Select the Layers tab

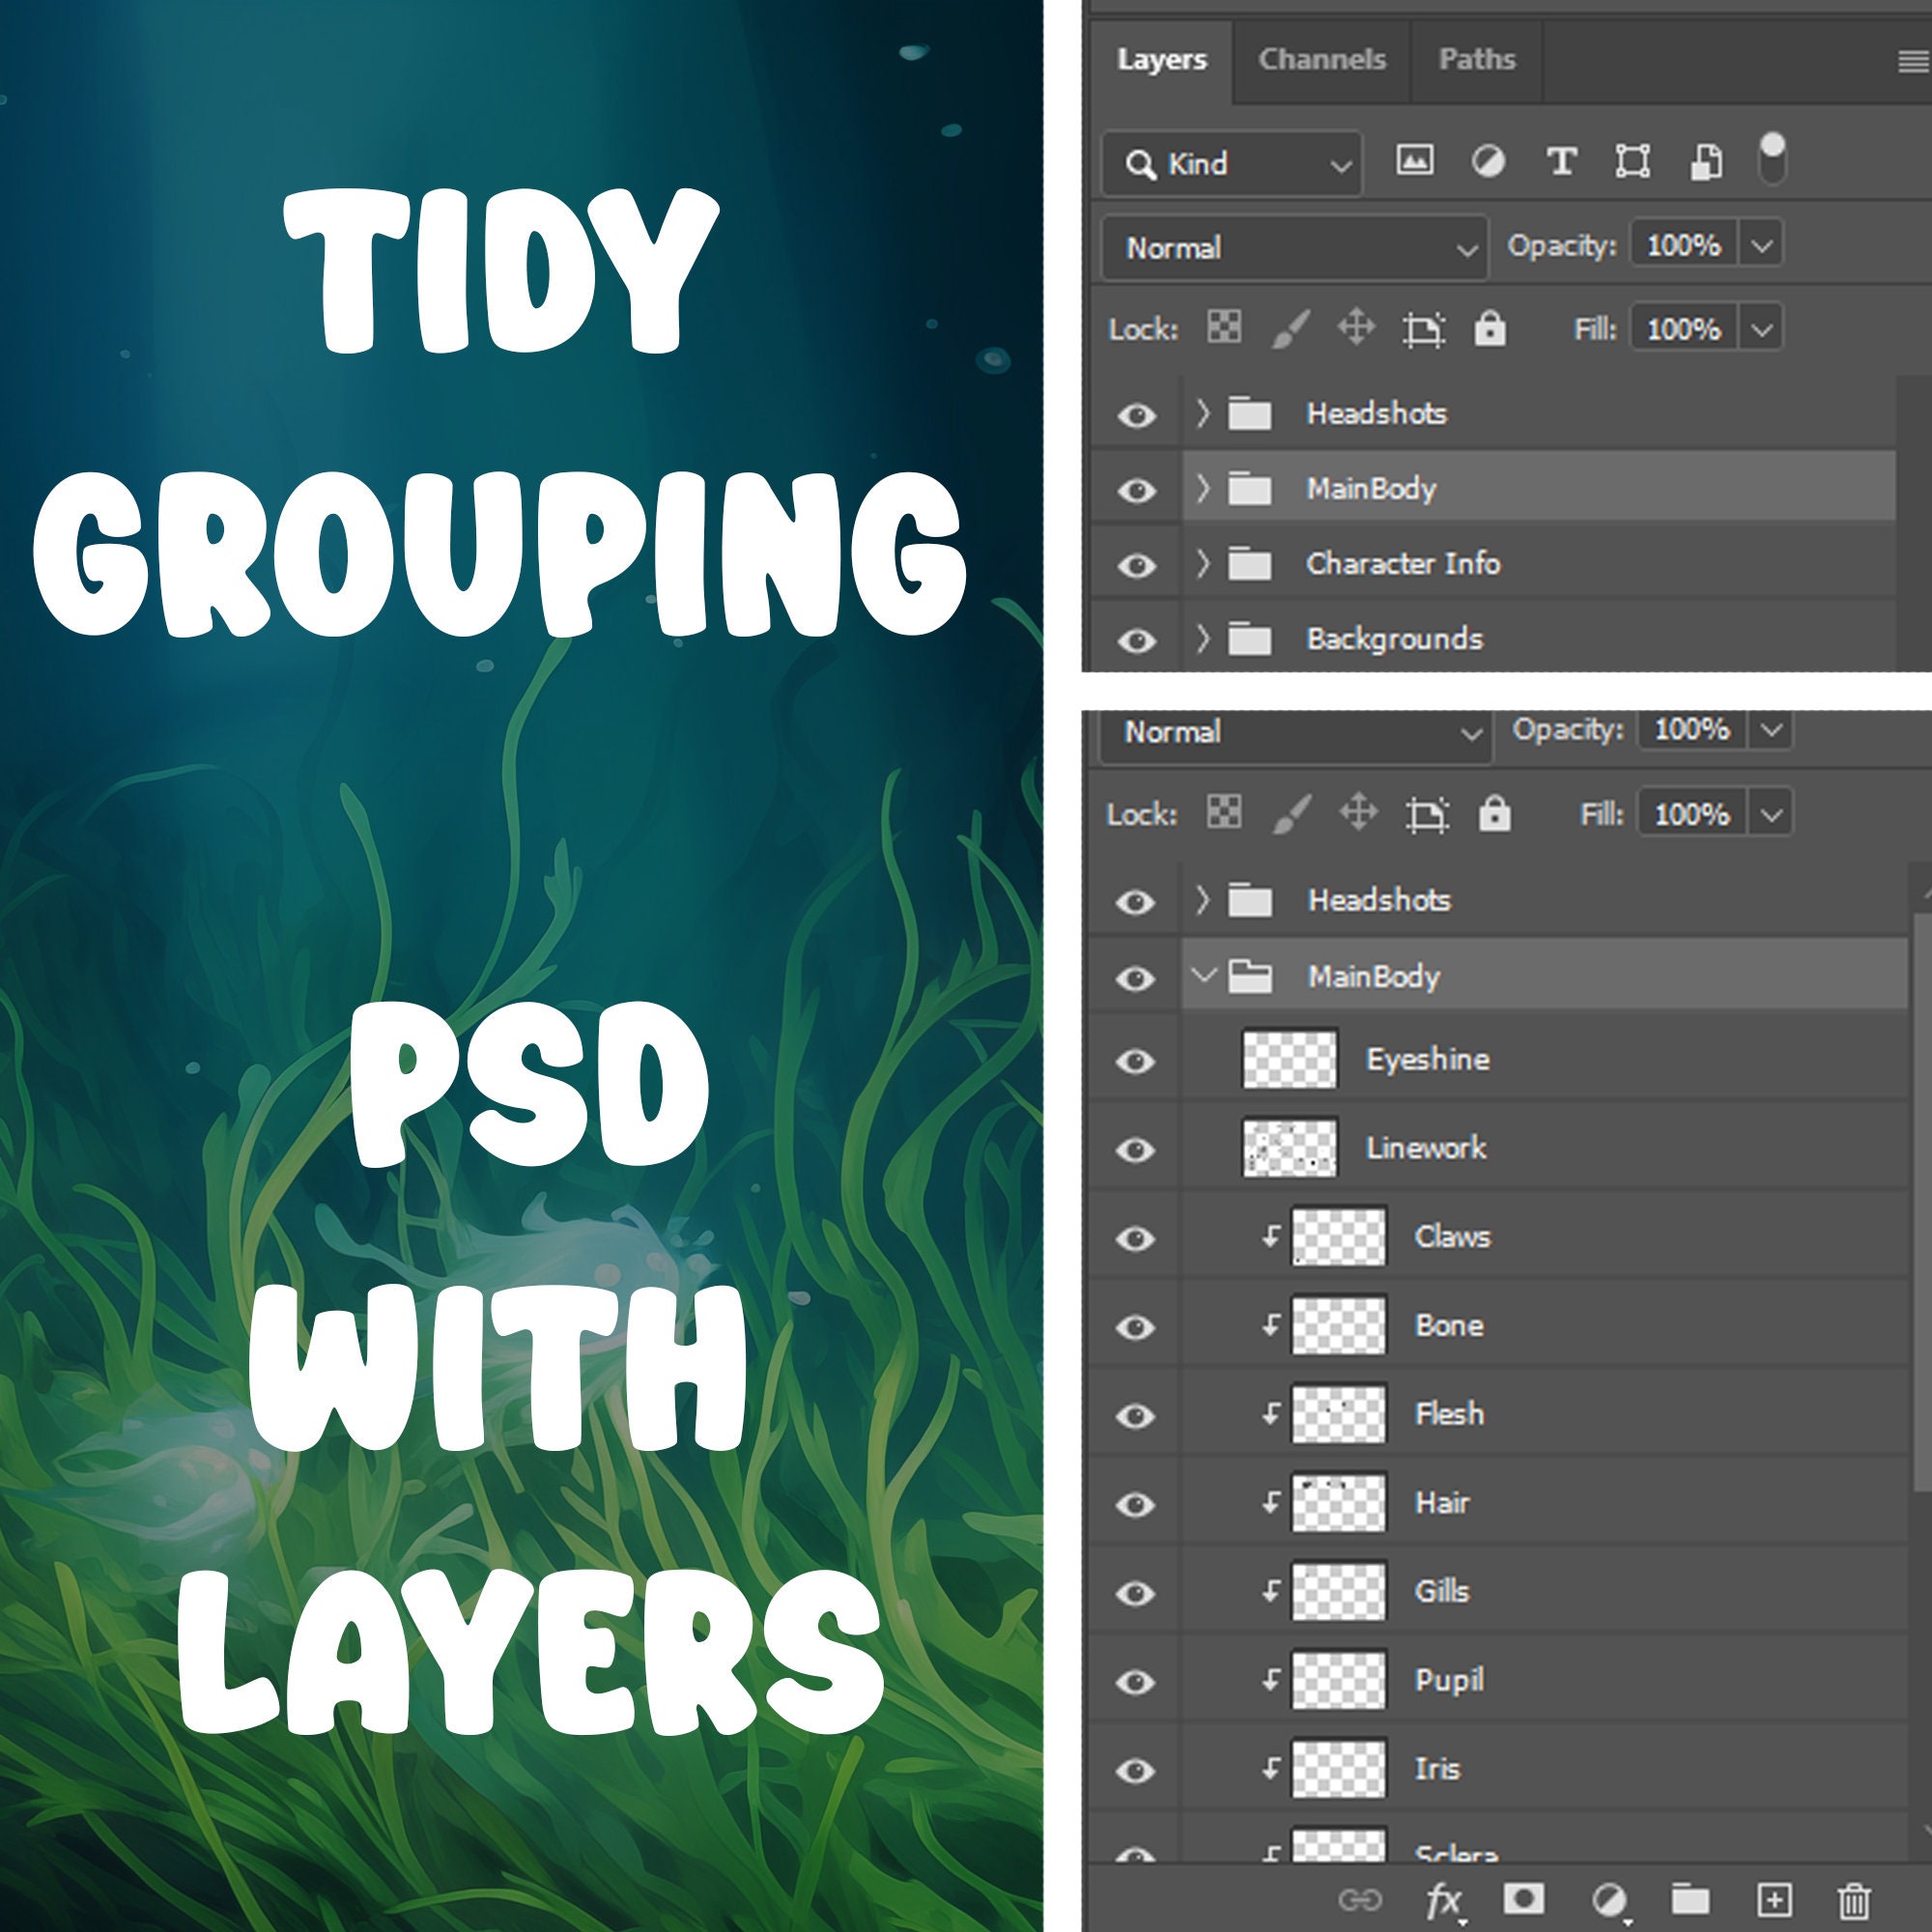1161,59
